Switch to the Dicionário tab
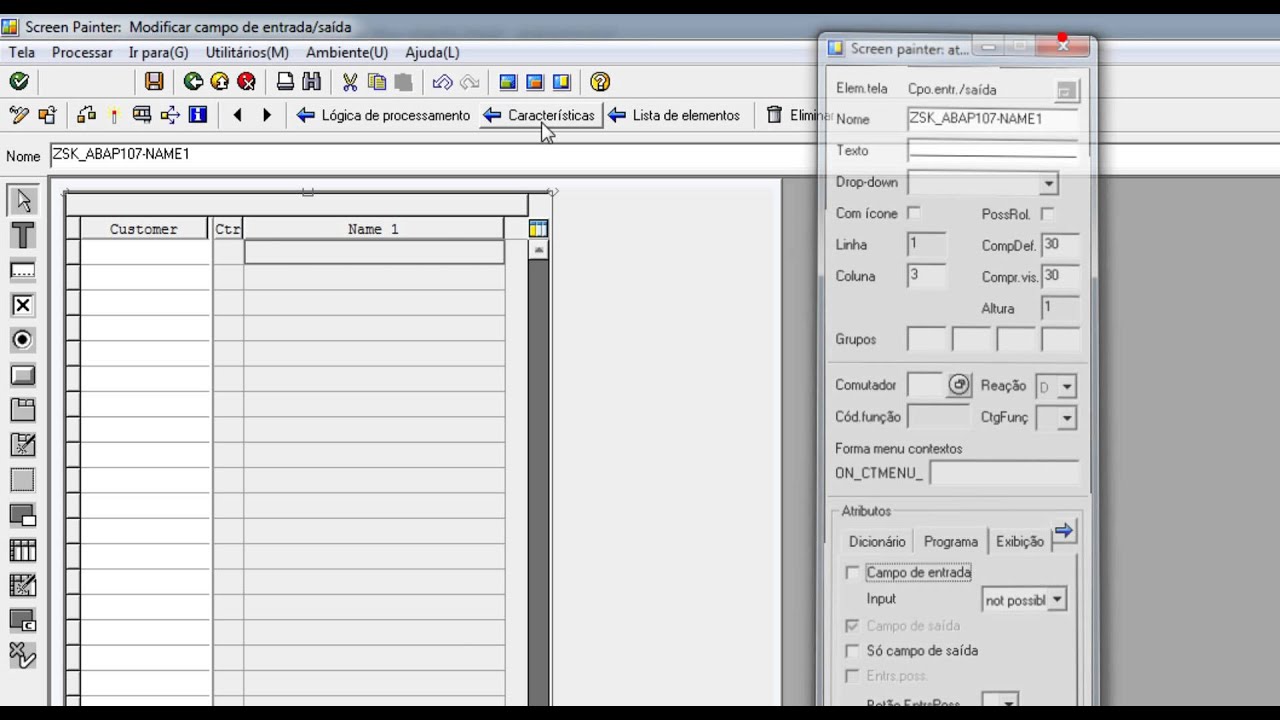Image resolution: width=1280 pixels, height=720 pixels. (877, 542)
